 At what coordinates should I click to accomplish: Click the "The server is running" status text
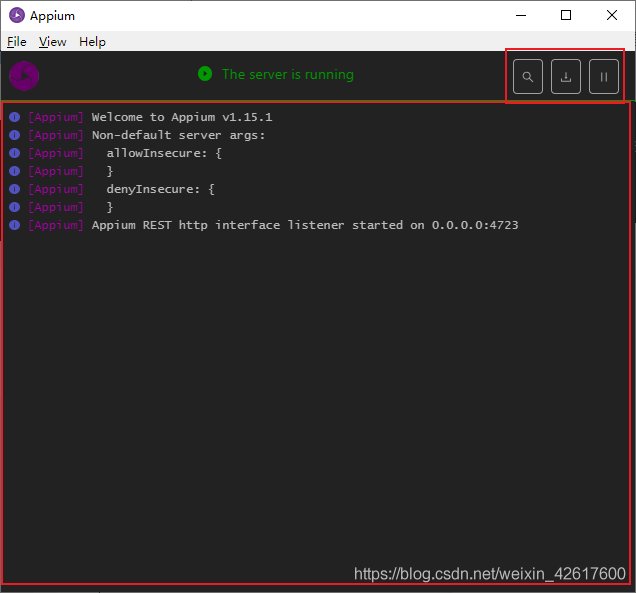coord(287,74)
